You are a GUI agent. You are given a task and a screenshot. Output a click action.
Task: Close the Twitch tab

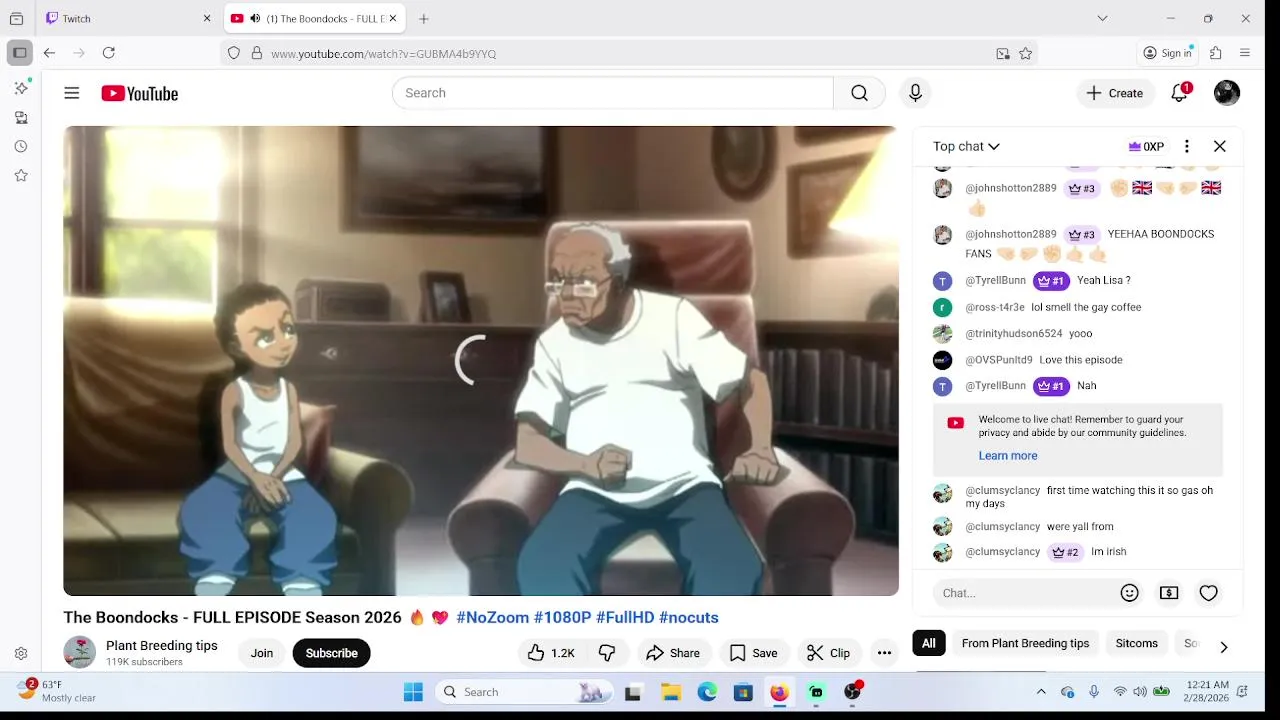(207, 19)
